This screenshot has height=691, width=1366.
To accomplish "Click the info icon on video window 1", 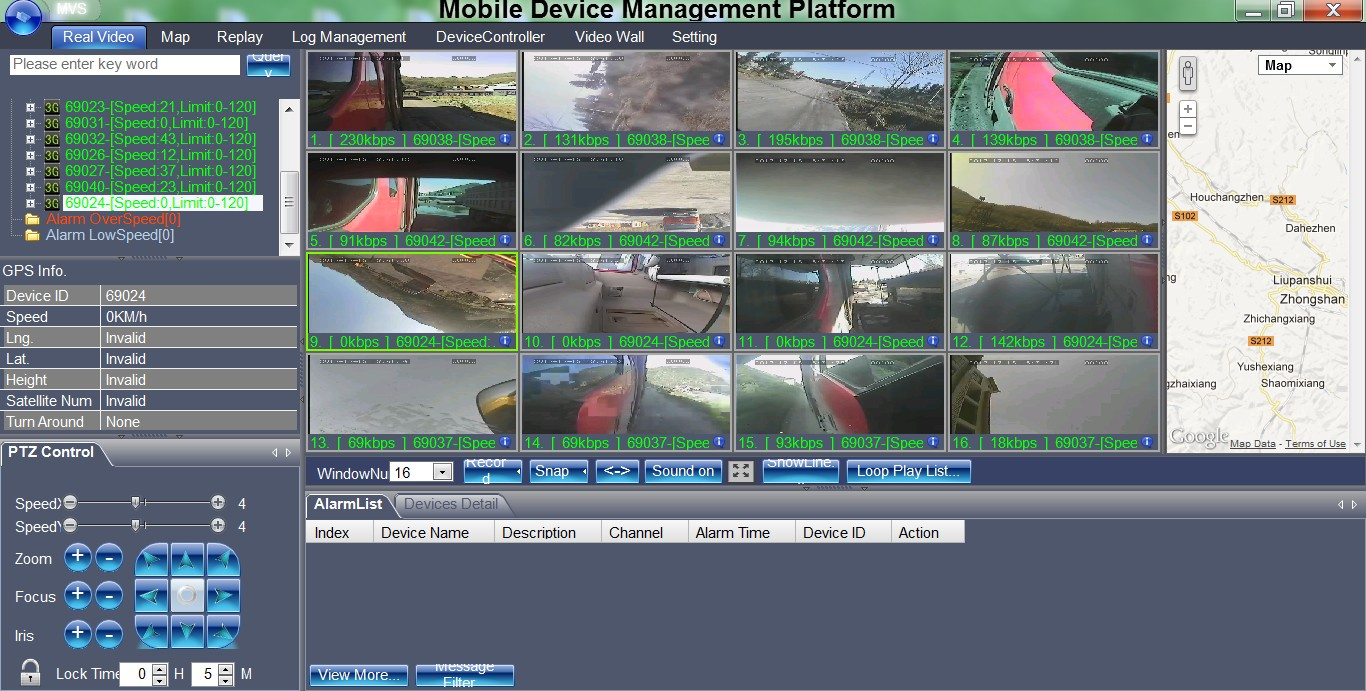I will [x=505, y=139].
